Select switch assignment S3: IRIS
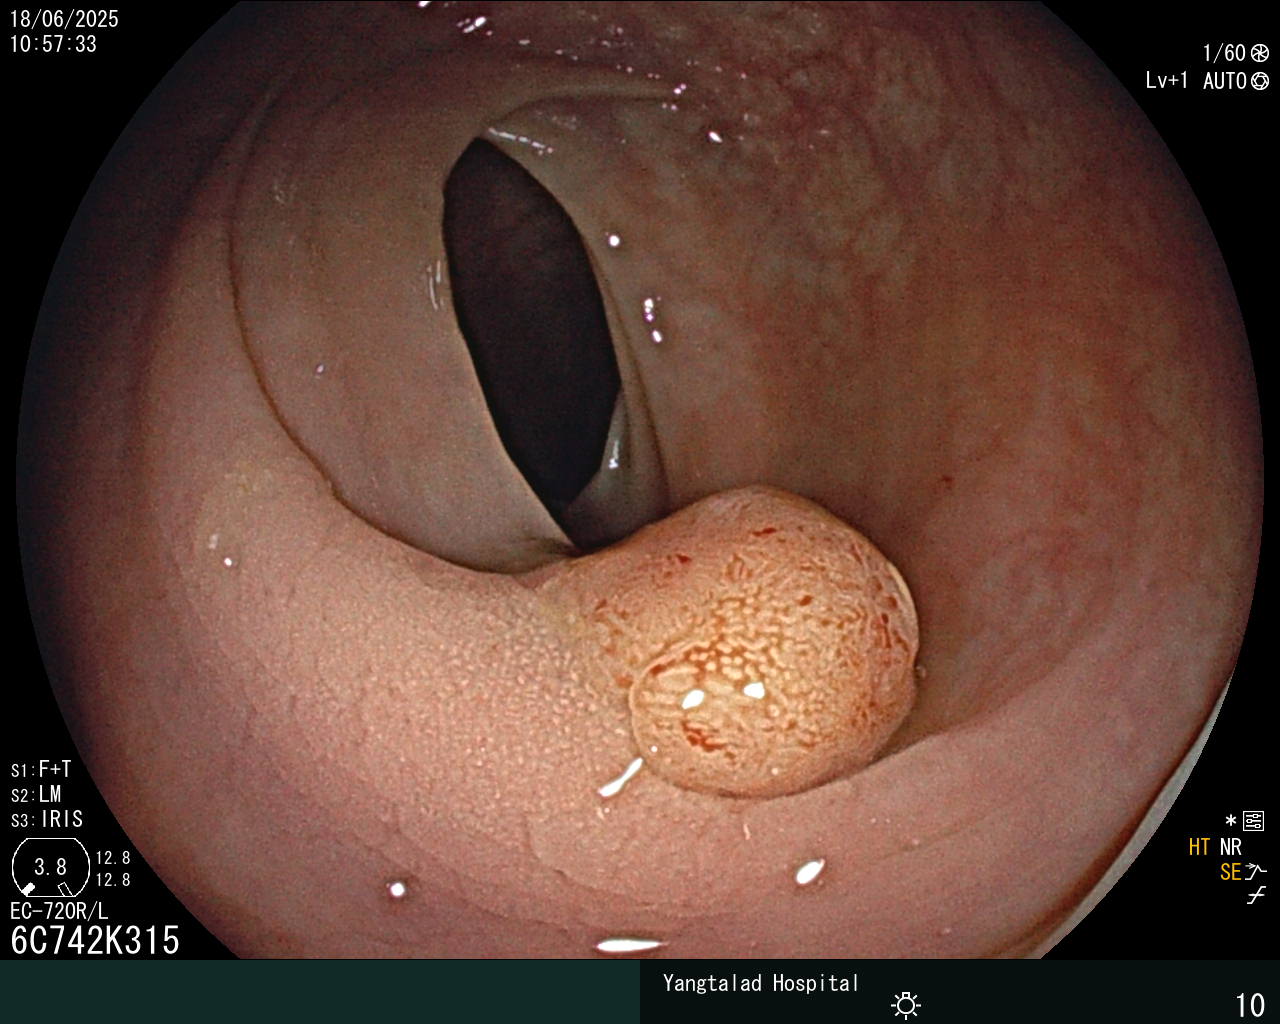Screen dimensions: 1280x1024 click(x=47, y=820)
